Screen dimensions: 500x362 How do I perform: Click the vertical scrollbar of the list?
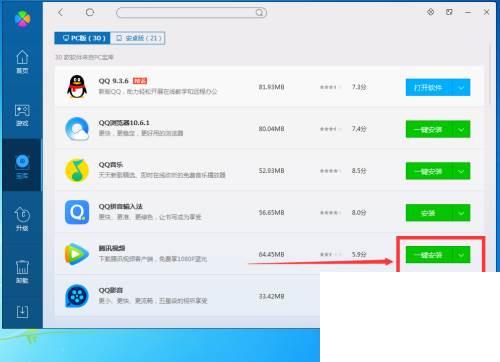490,73
